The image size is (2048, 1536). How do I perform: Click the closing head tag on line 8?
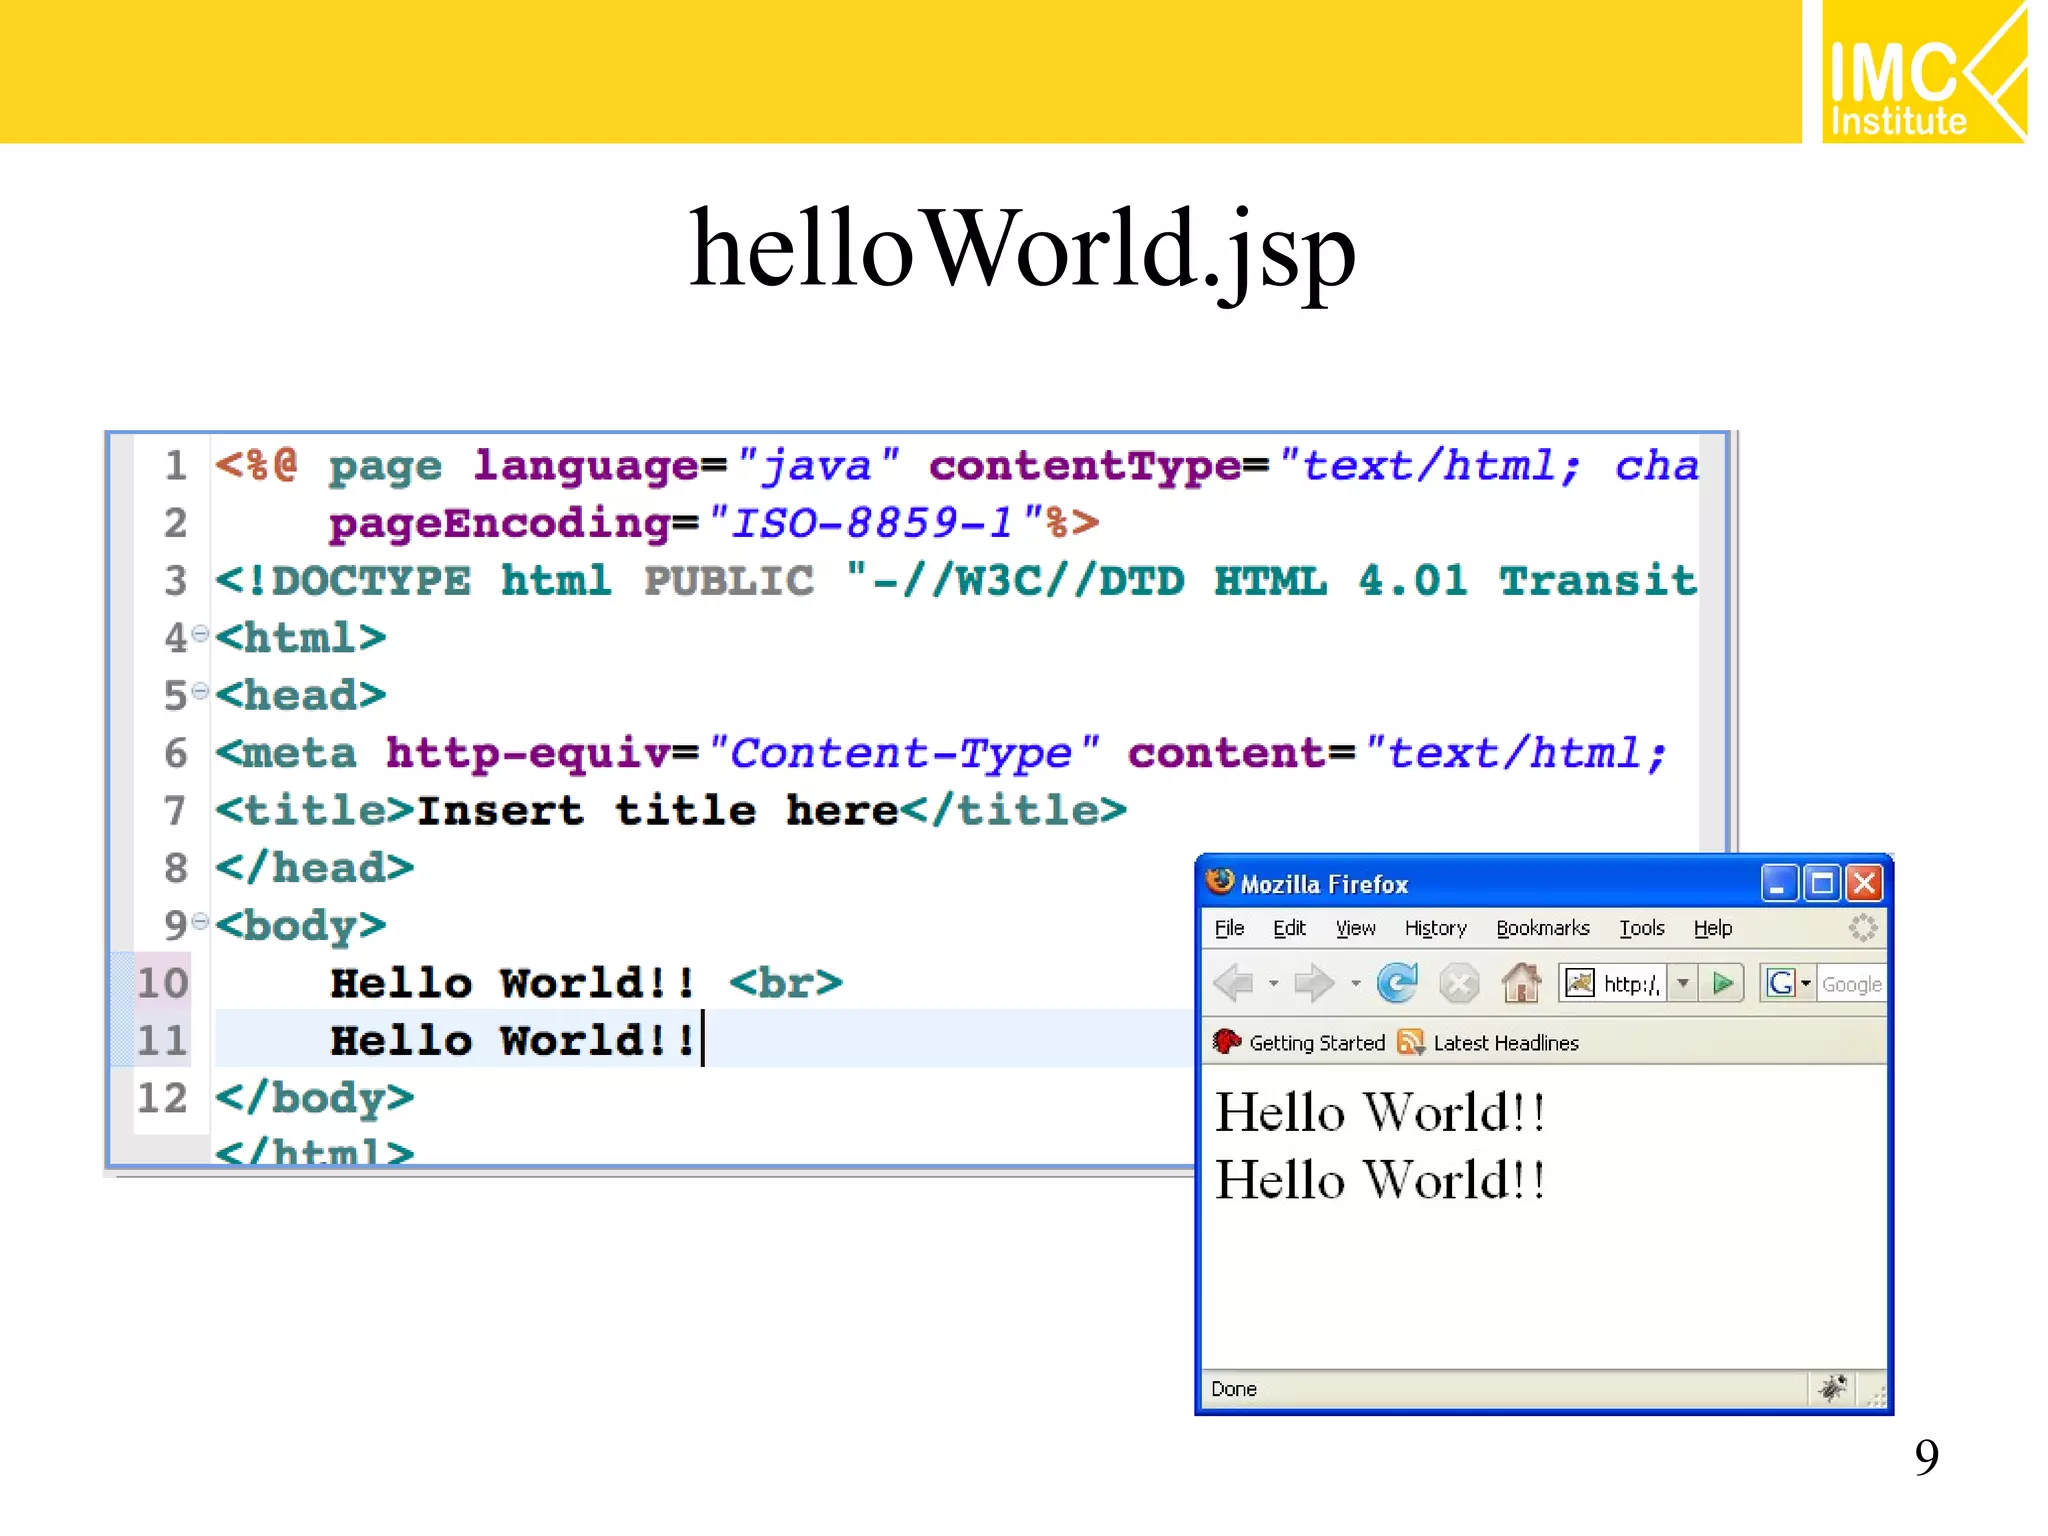[314, 867]
